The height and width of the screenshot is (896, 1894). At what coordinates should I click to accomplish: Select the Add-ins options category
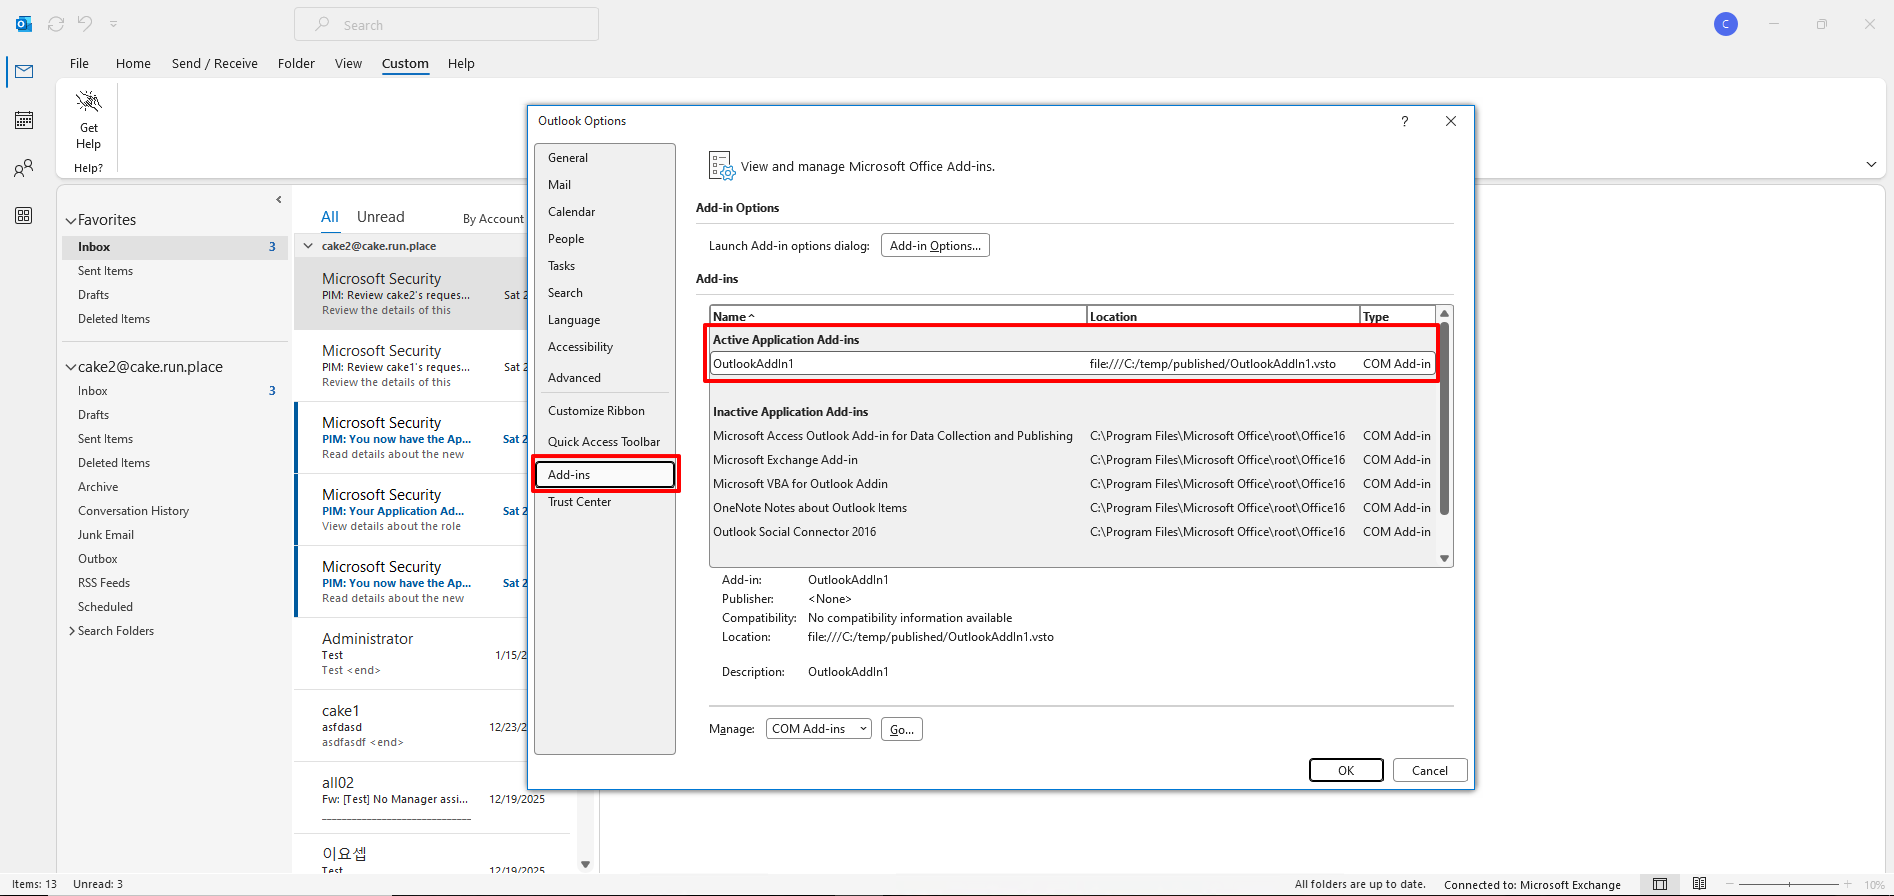[x=604, y=475]
